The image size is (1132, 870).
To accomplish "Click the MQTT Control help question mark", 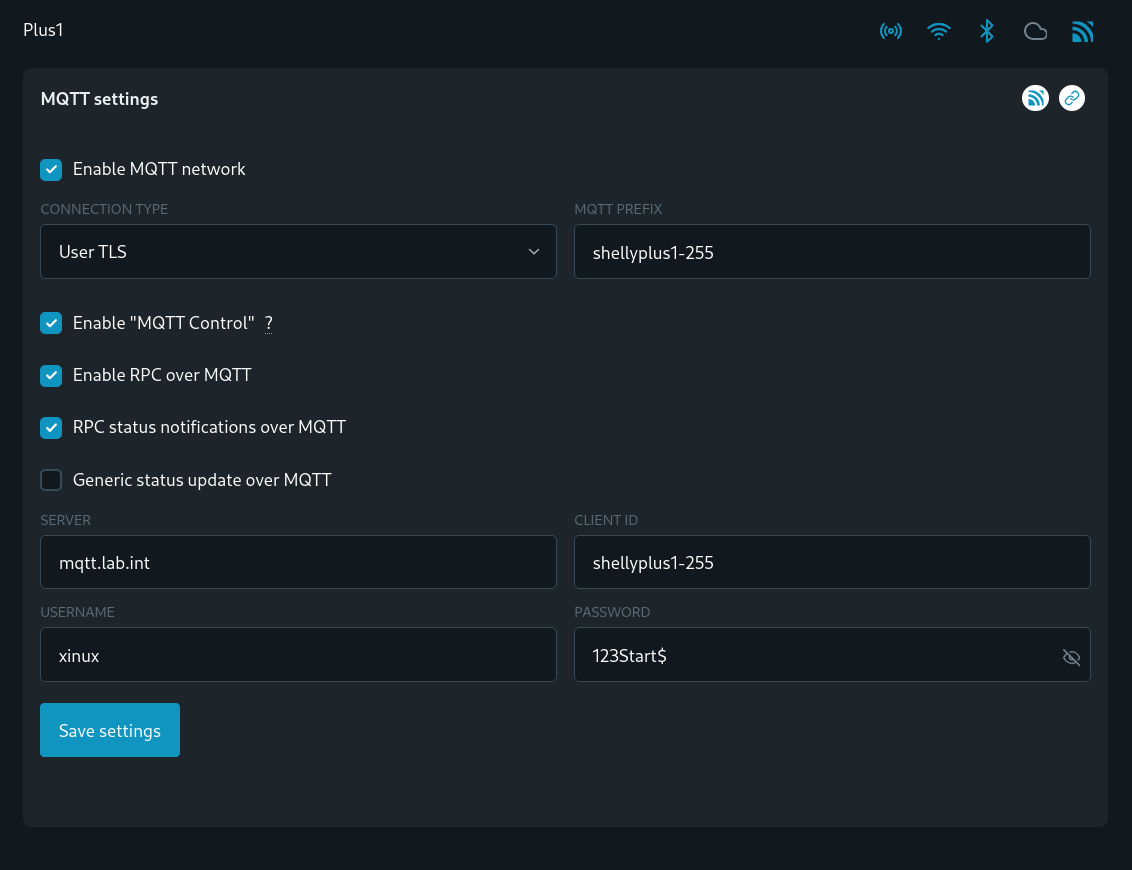I will point(268,323).
